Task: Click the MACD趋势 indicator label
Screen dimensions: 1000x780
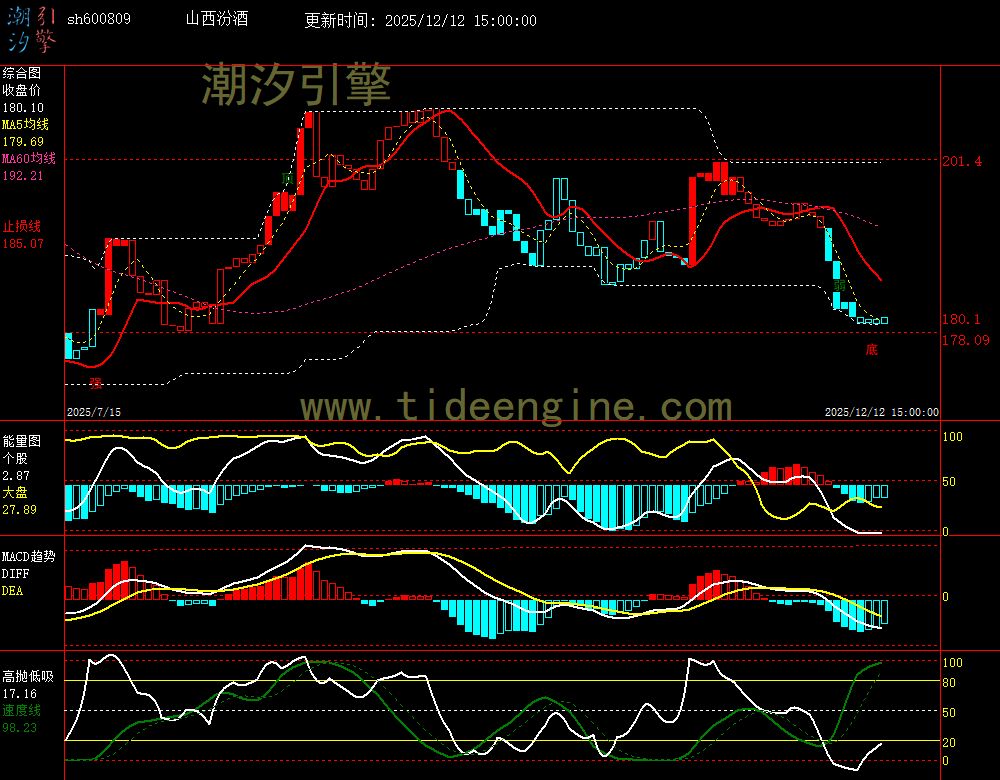Action: tap(29, 556)
